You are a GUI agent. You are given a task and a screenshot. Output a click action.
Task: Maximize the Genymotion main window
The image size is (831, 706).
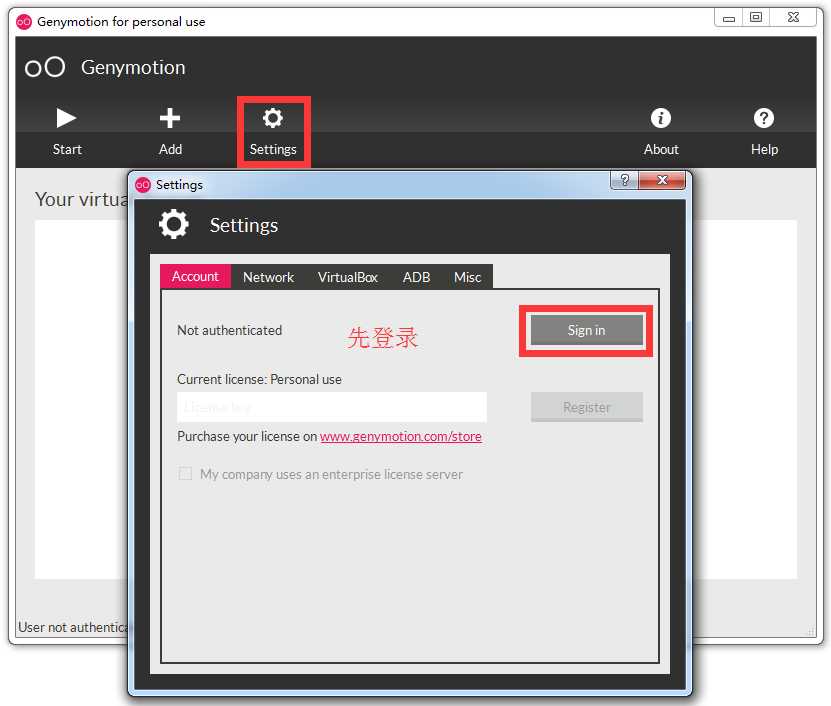tap(756, 17)
